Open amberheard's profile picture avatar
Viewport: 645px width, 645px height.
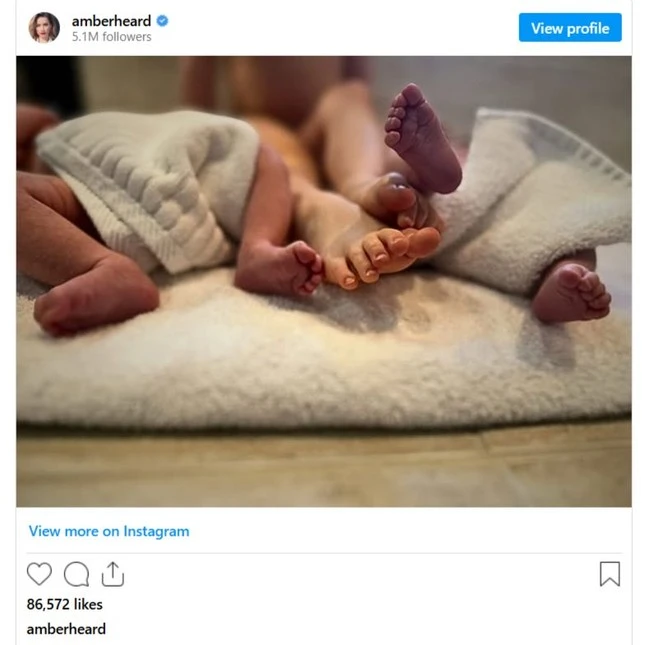coord(44,28)
